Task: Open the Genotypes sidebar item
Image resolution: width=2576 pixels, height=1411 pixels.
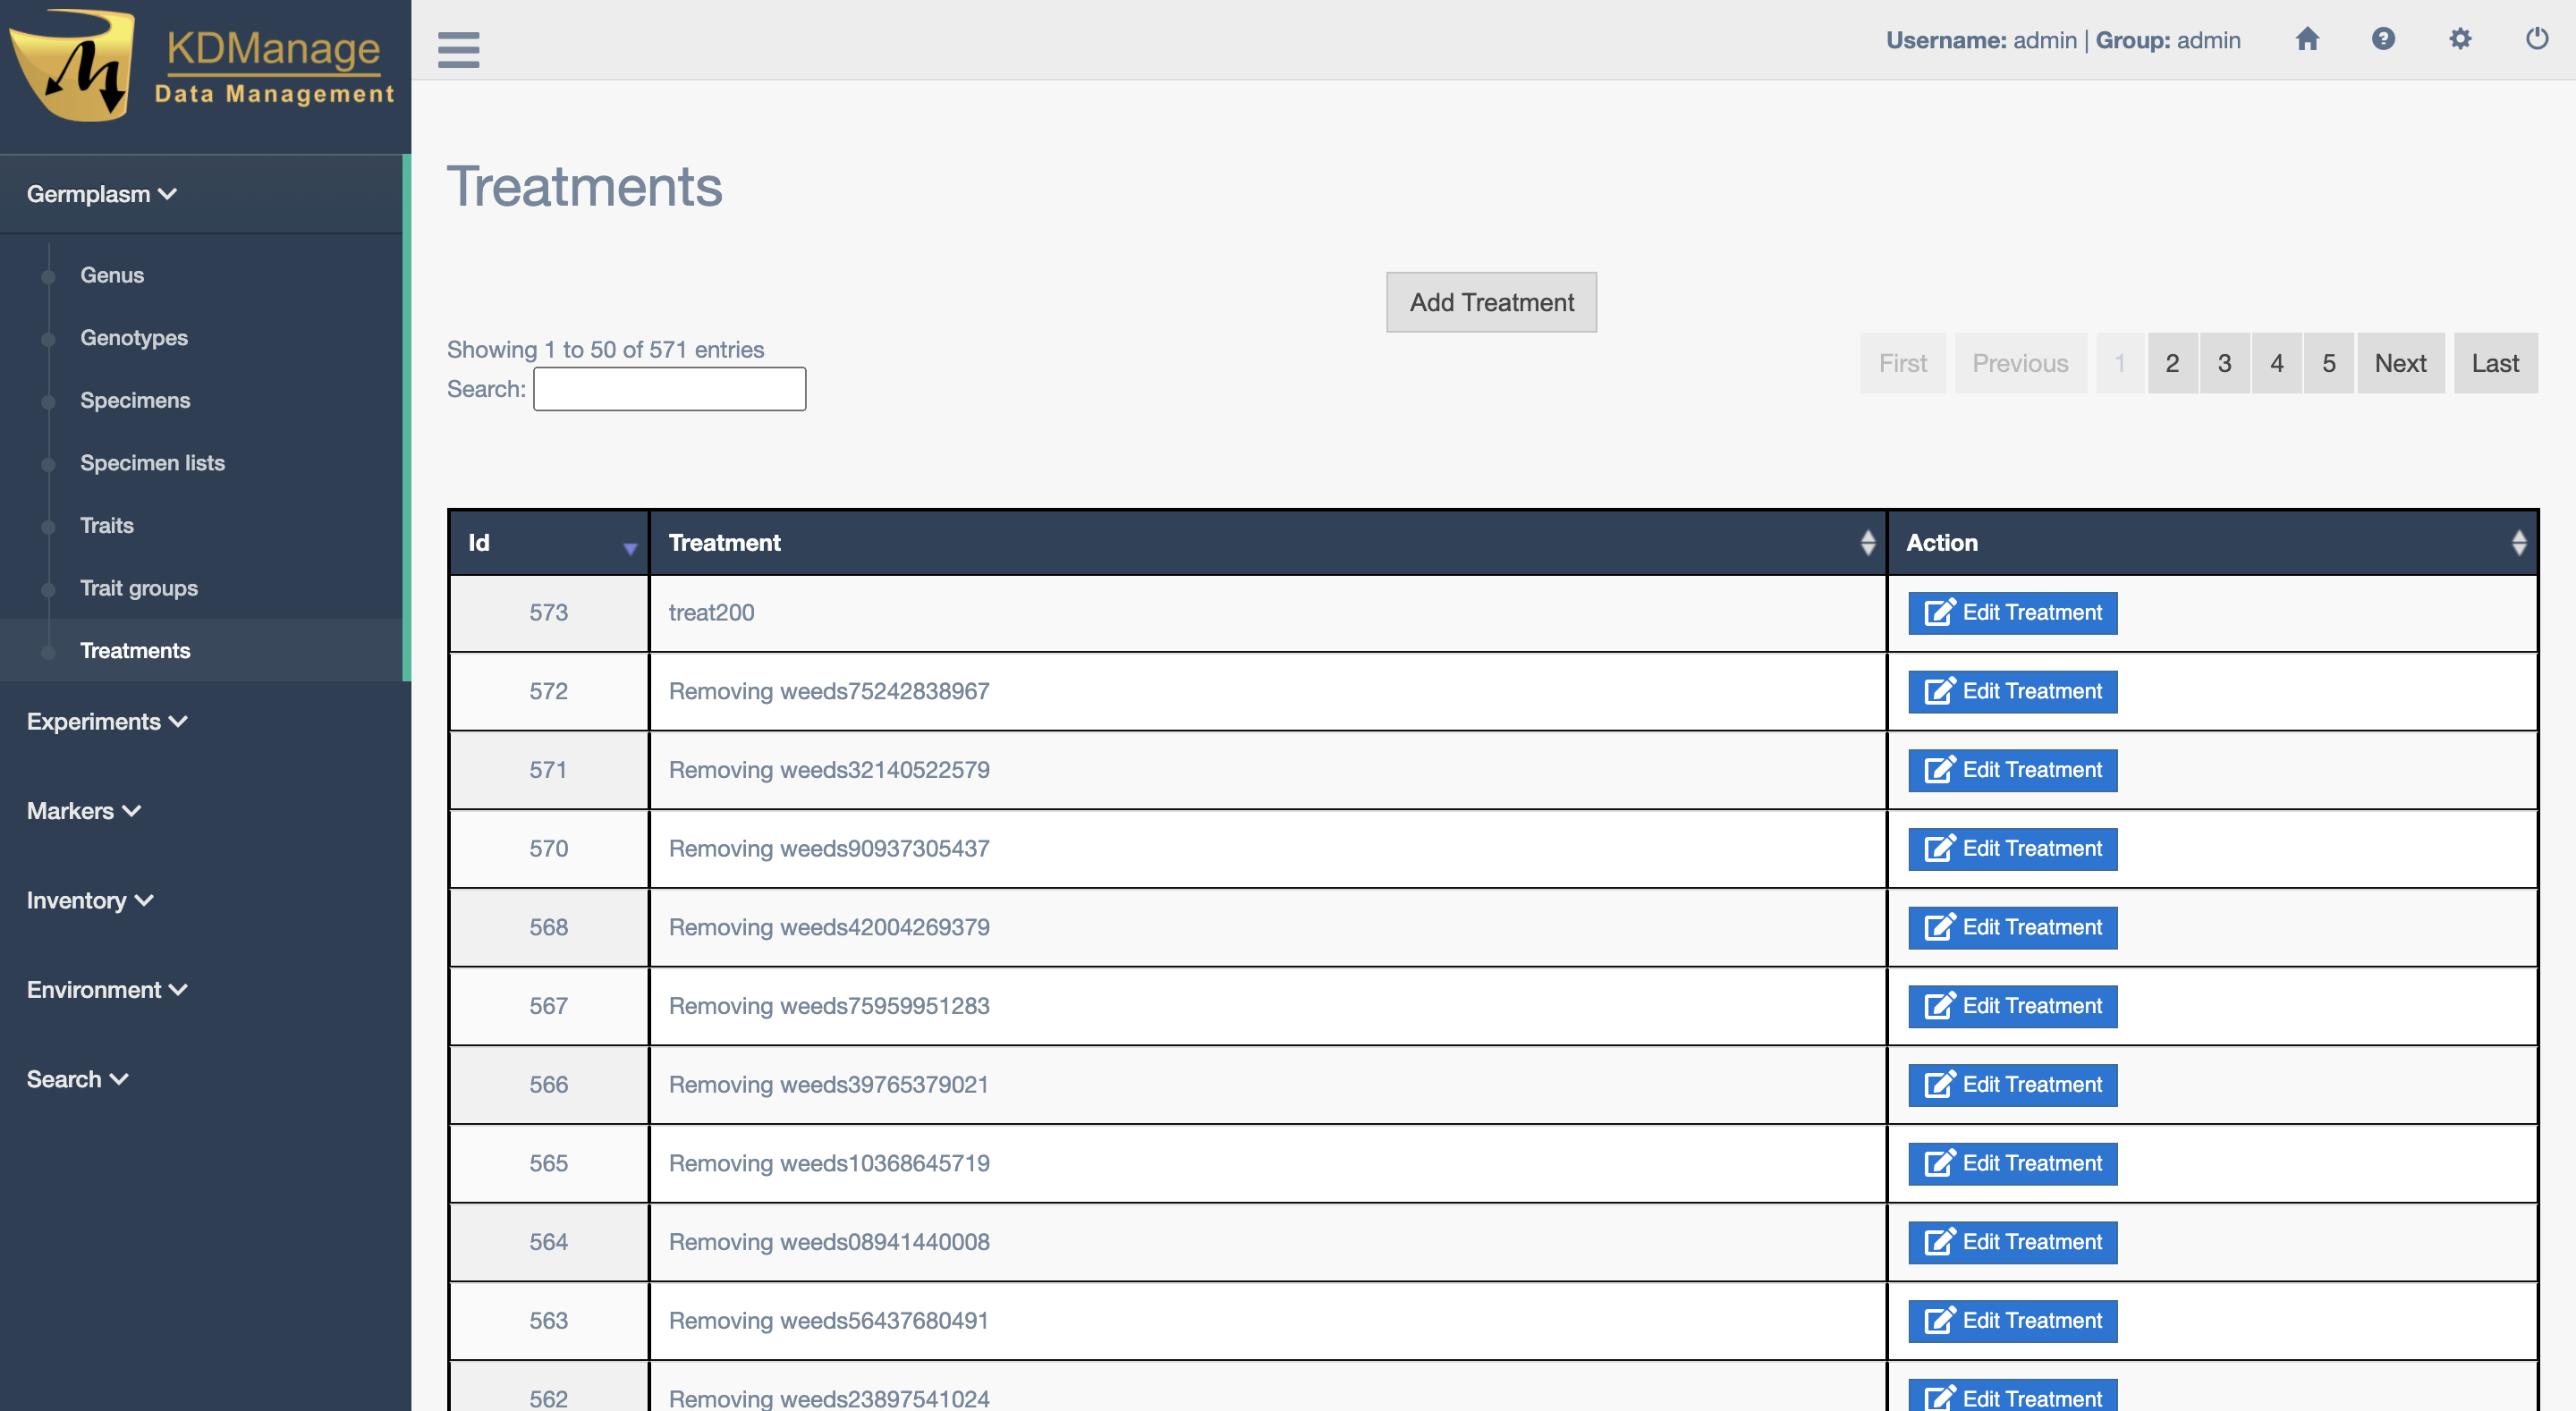Action: click(134, 338)
